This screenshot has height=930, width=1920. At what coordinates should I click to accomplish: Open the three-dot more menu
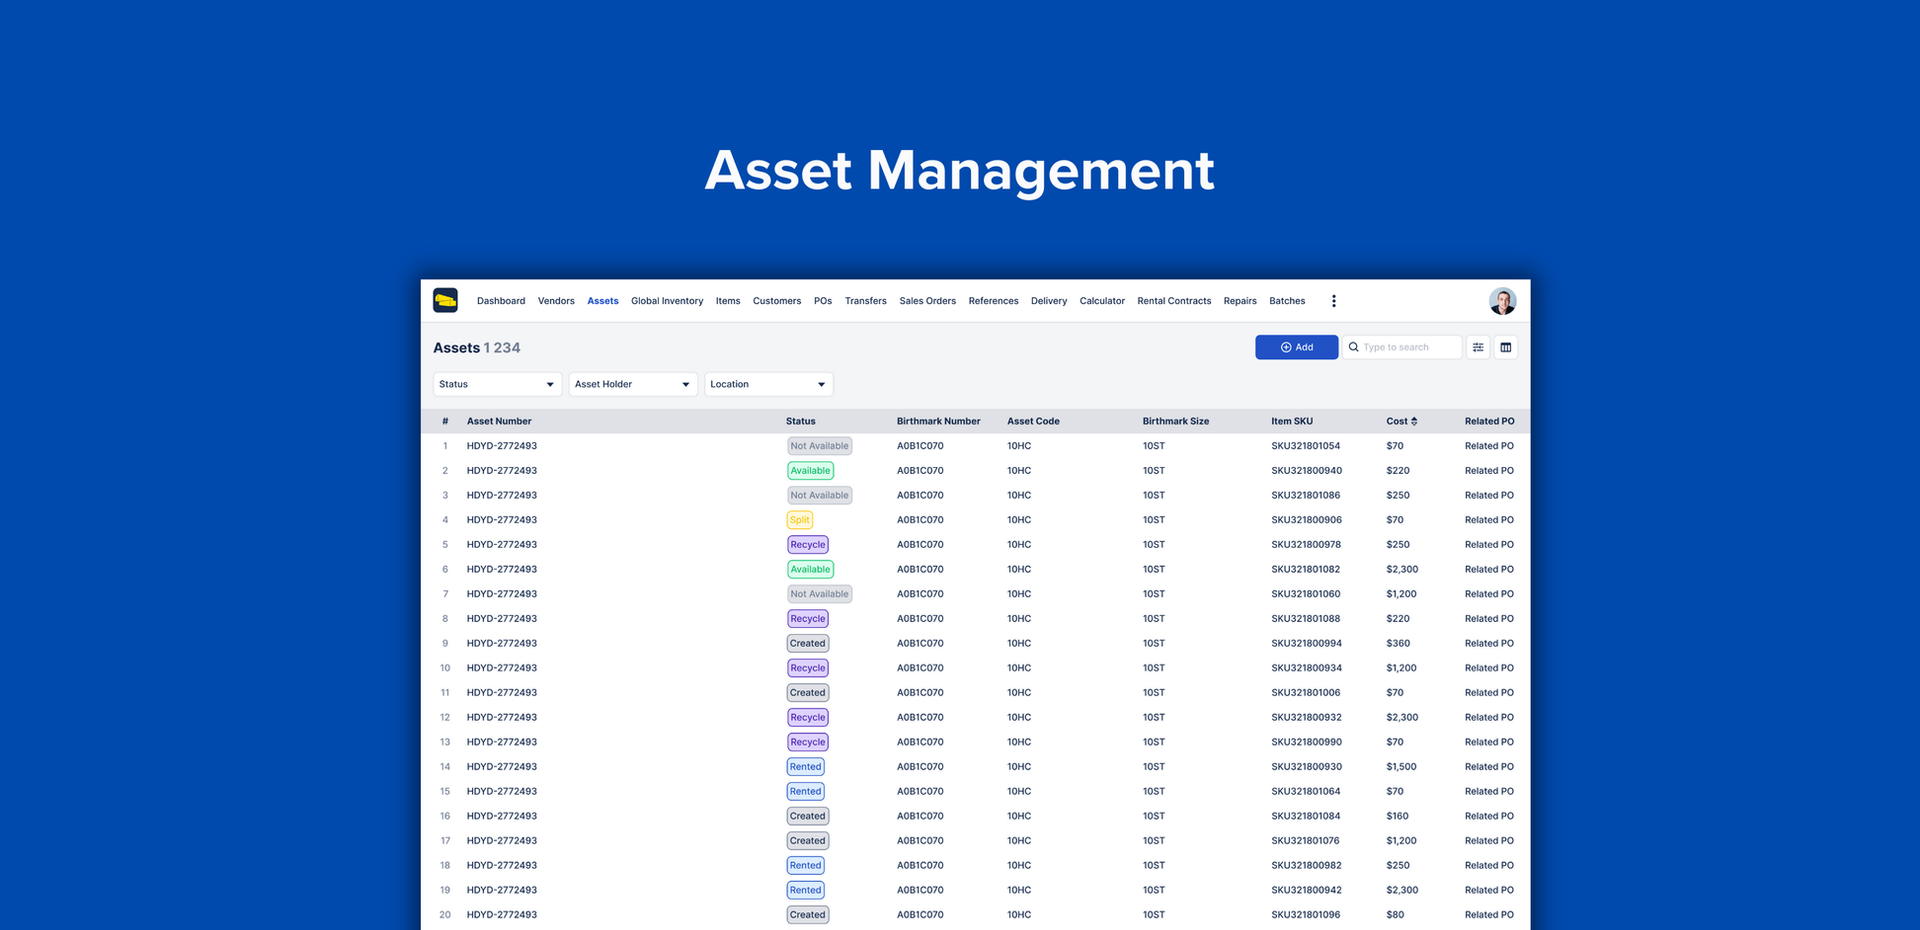point(1333,301)
